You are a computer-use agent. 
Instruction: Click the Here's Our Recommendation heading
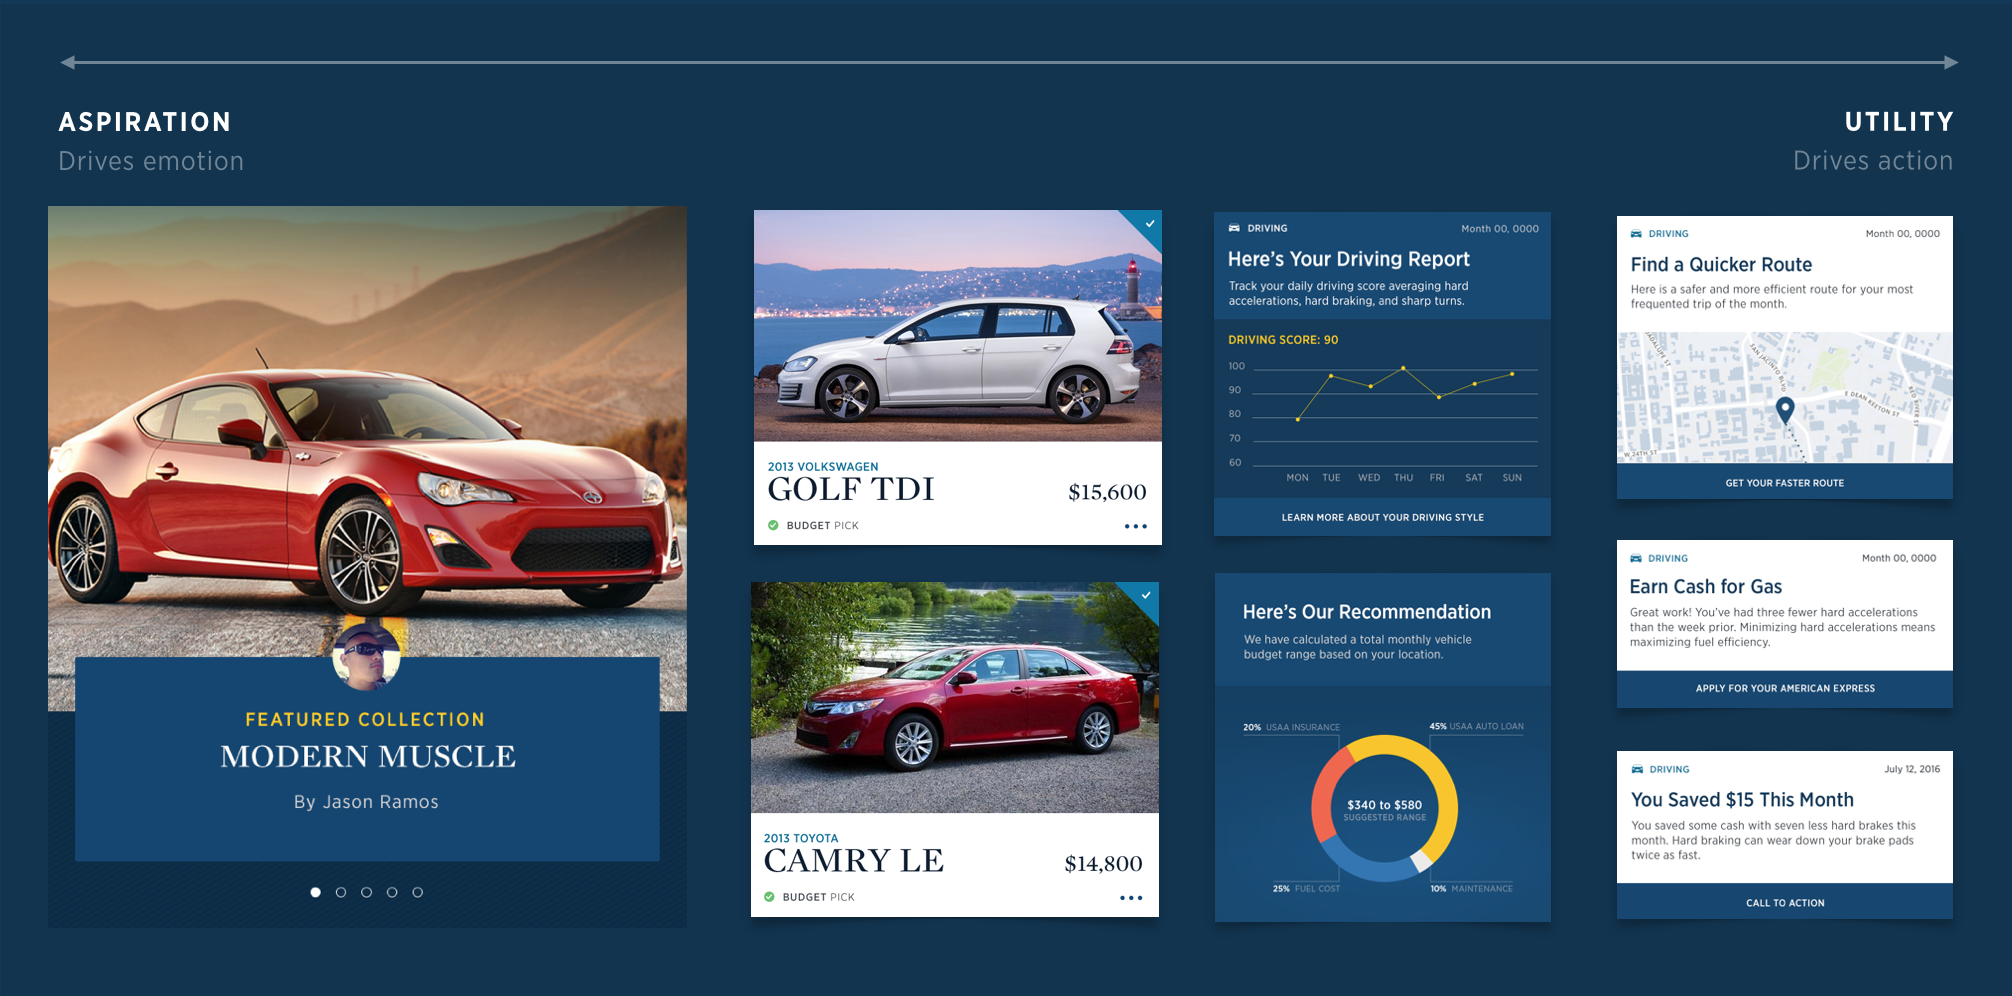pos(1366,612)
